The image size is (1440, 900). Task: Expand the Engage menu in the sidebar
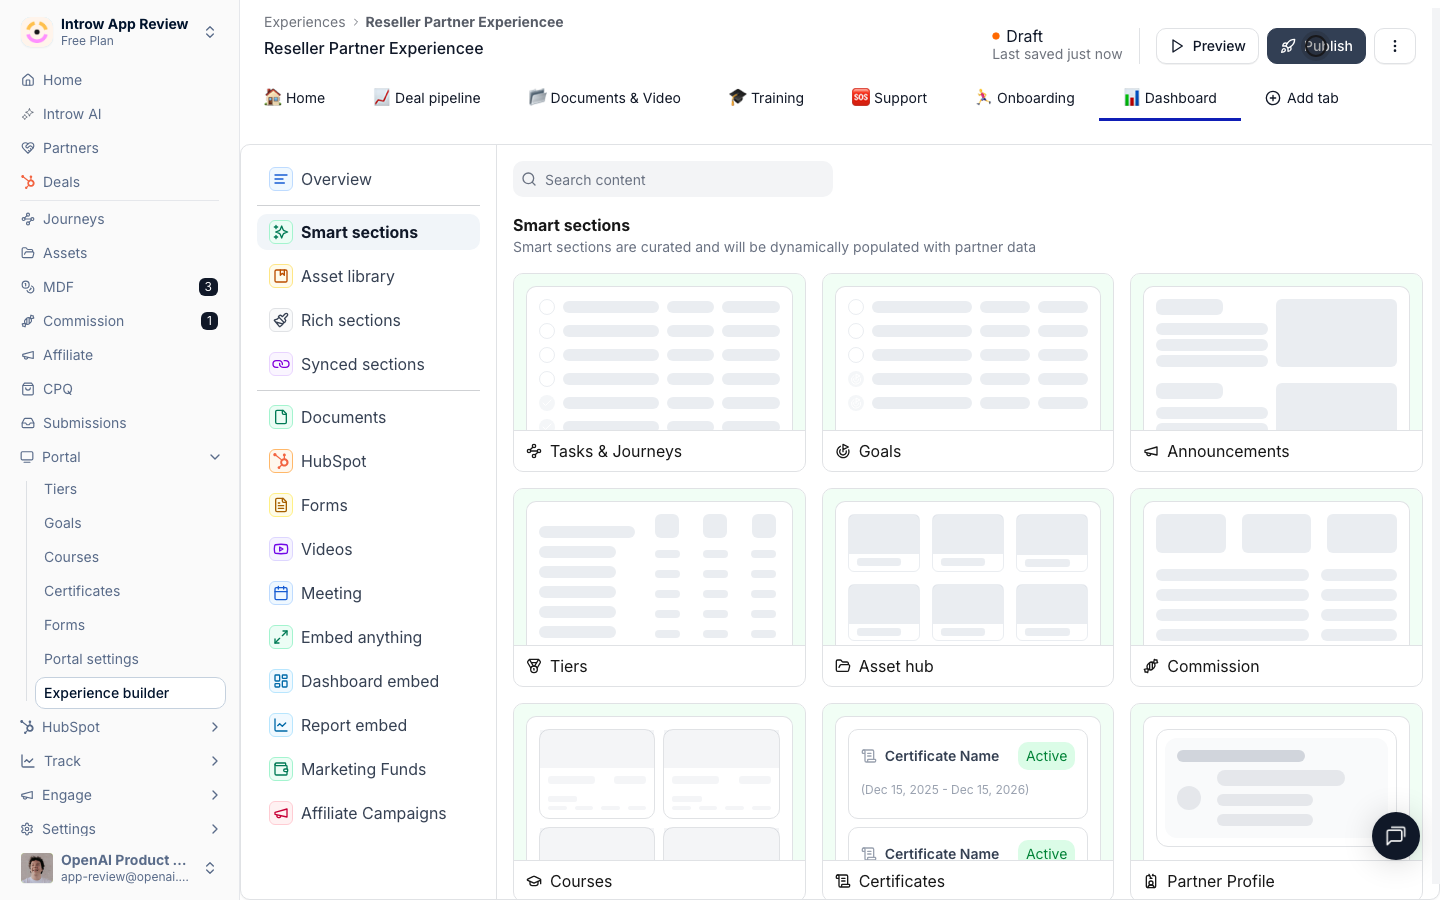[120, 795]
